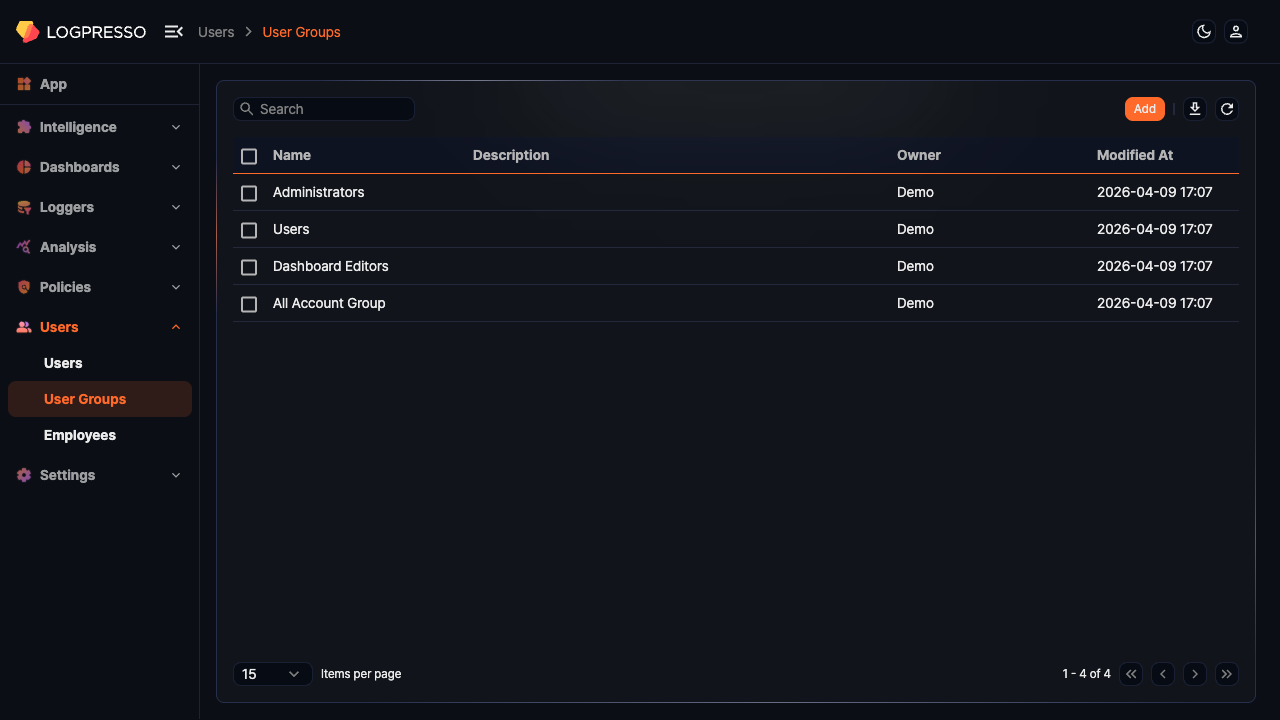Go to the last page with double-arrow button
Viewport: 1280px width, 720px height.
point(1227,673)
